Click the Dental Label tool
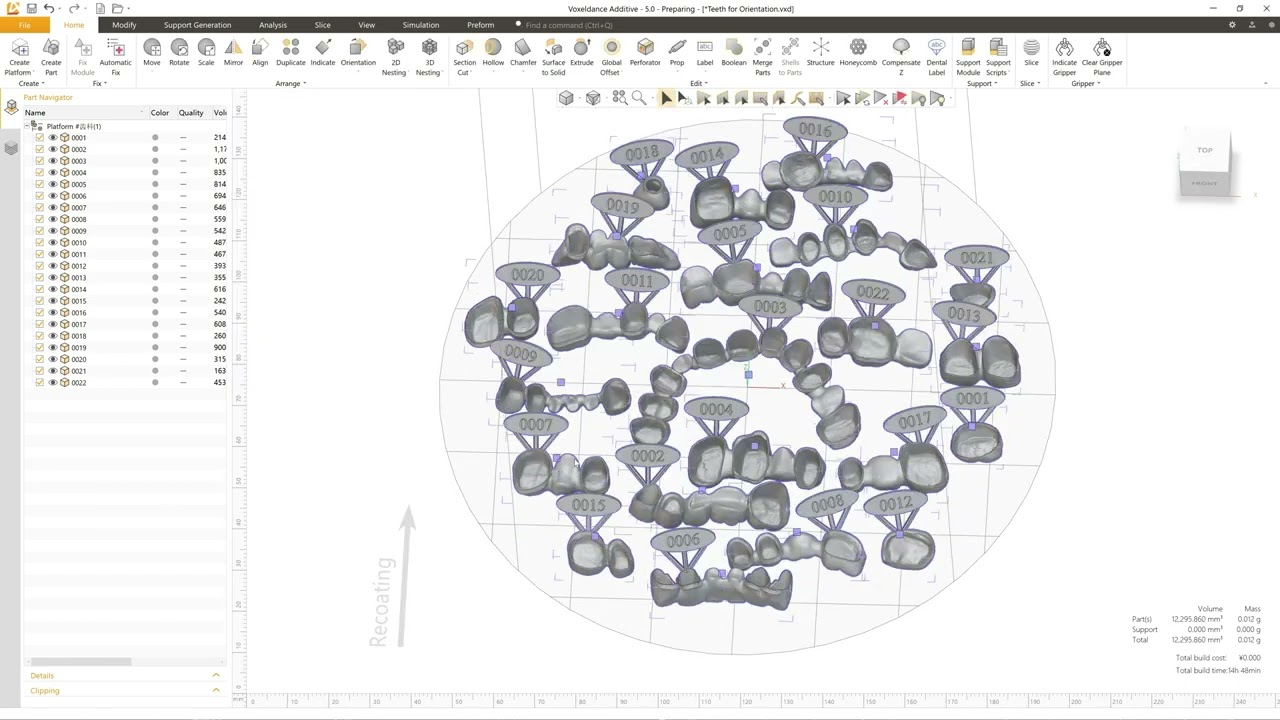 tap(937, 57)
